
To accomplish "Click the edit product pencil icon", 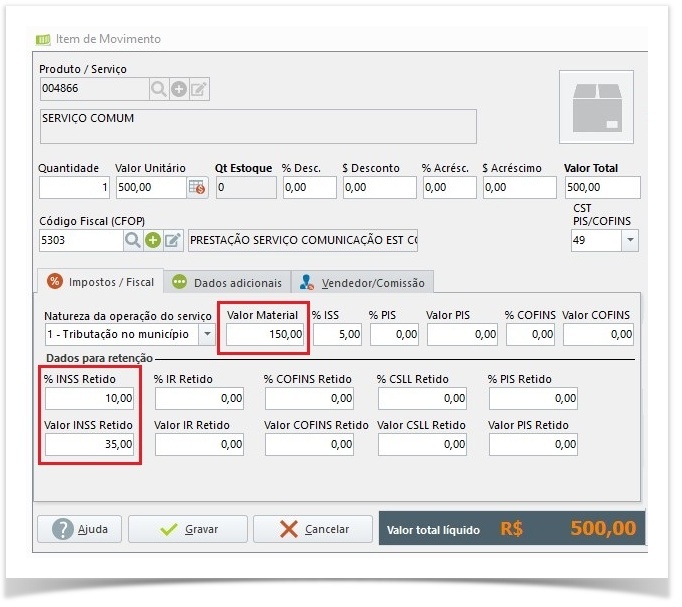I will pos(199,89).
